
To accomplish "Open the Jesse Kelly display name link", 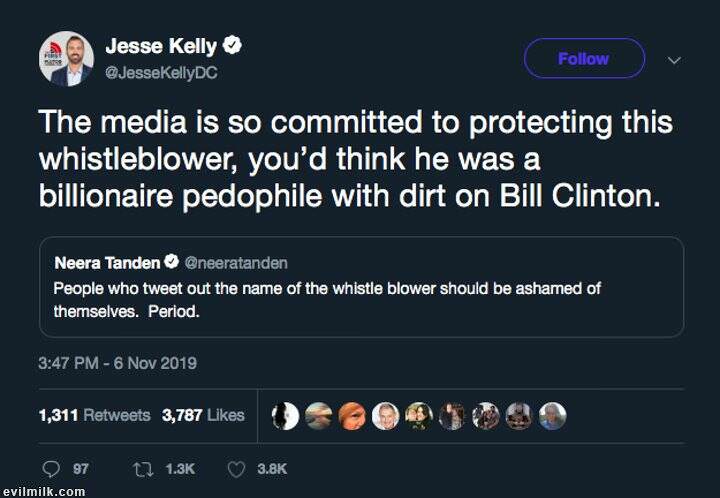I will pos(162,46).
